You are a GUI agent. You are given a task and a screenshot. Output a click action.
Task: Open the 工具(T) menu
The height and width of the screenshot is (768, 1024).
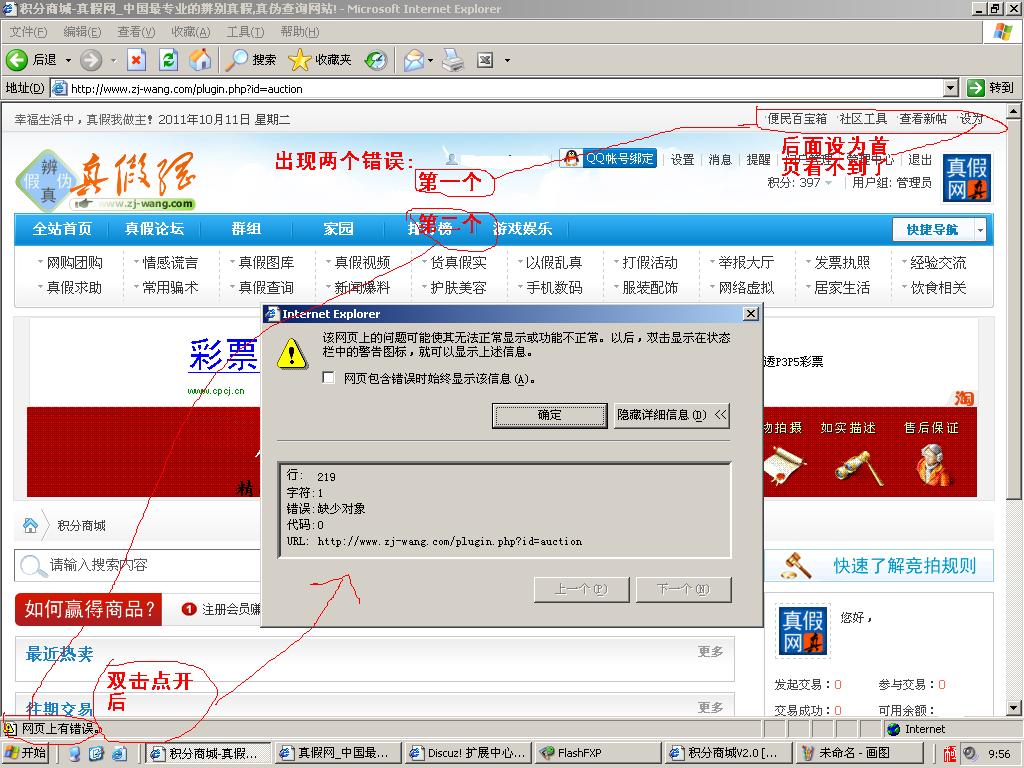(245, 32)
